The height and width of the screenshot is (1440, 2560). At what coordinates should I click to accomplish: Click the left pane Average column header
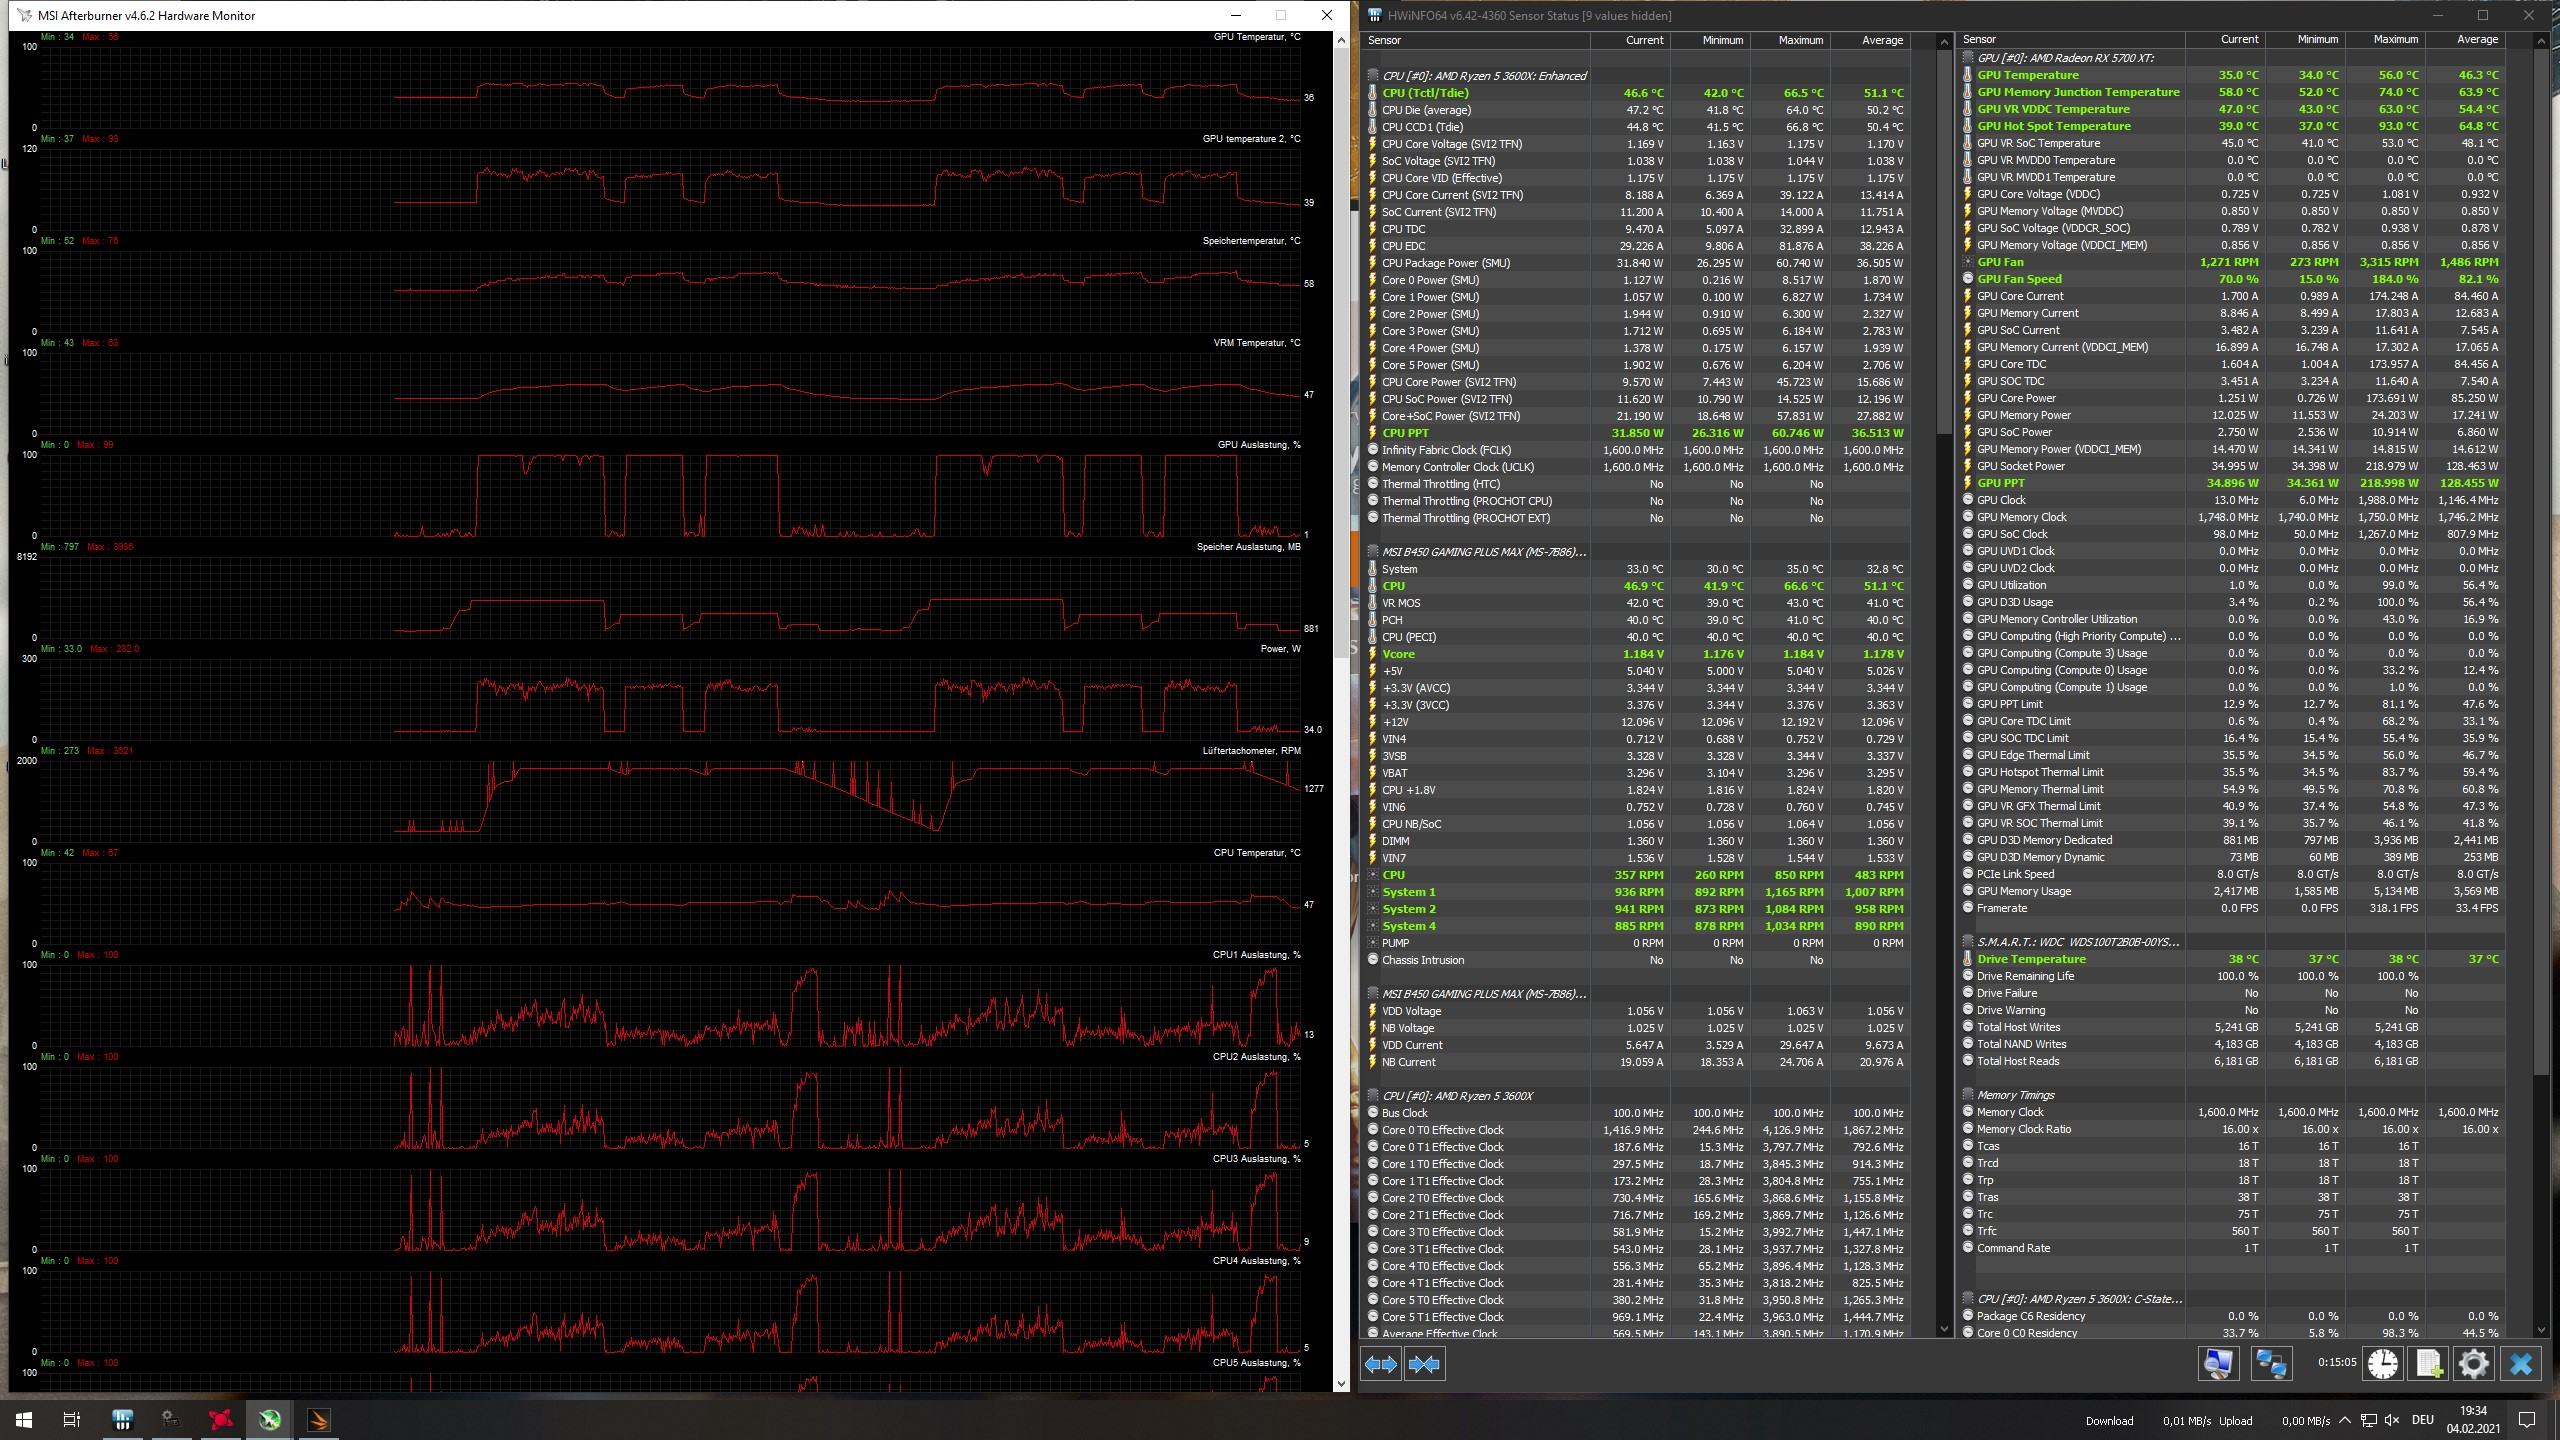click(1870, 40)
